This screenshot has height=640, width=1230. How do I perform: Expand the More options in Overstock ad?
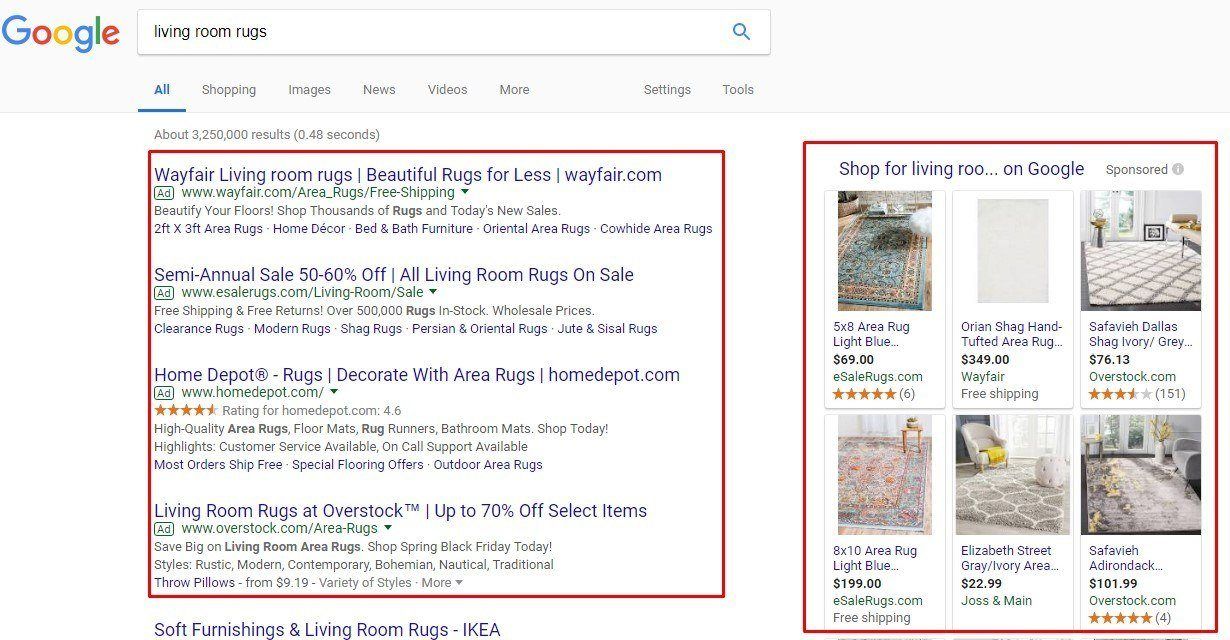442,582
